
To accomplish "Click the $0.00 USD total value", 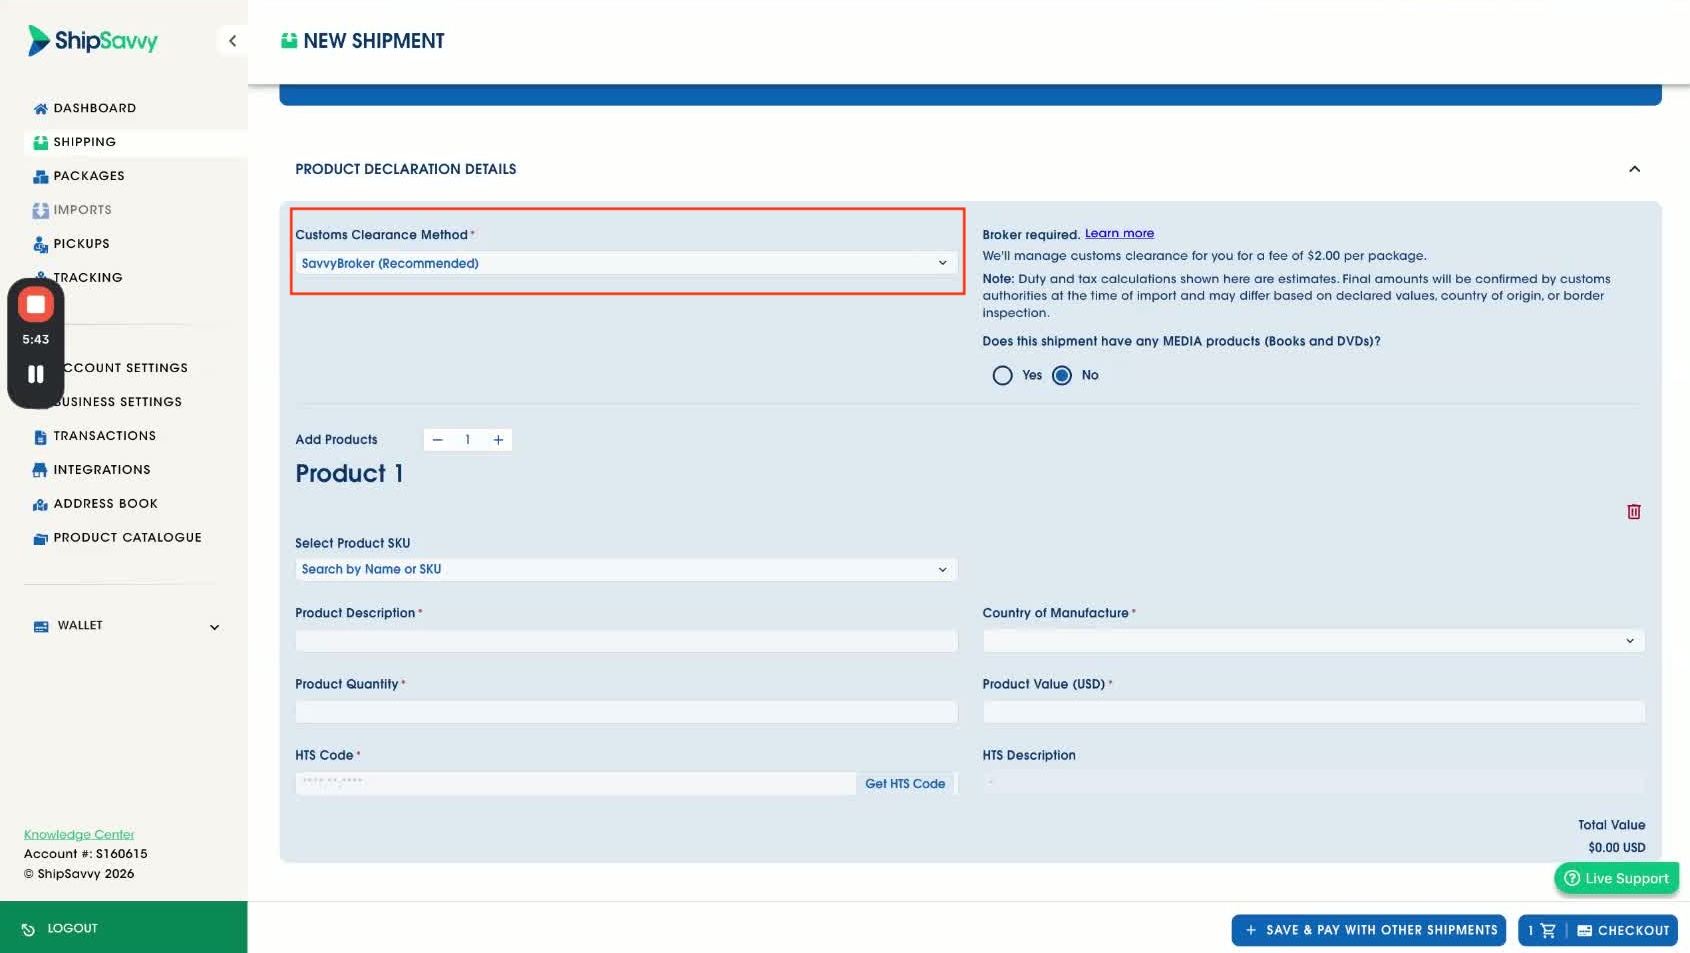I will pos(1616,848).
